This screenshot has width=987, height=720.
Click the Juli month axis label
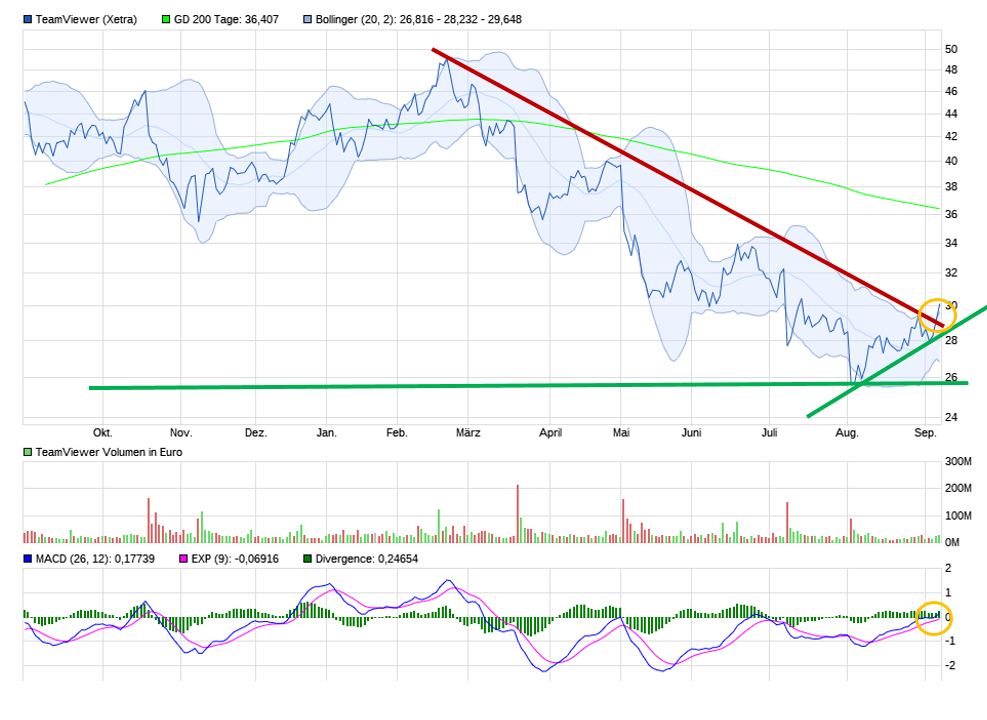tap(769, 432)
